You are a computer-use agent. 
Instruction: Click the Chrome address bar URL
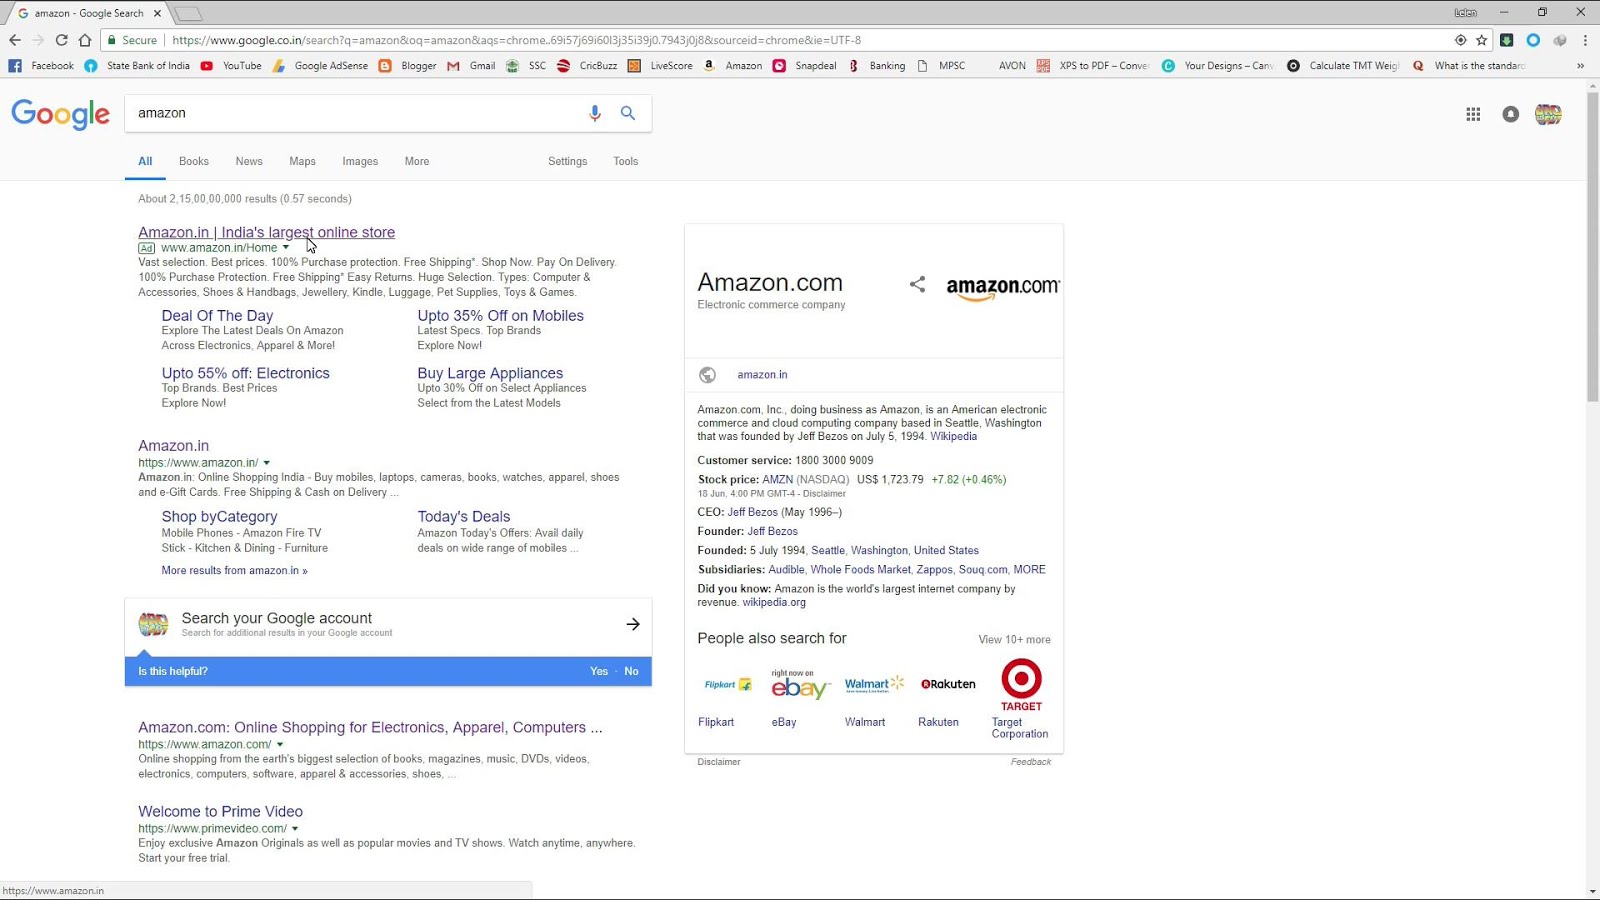coord(516,40)
